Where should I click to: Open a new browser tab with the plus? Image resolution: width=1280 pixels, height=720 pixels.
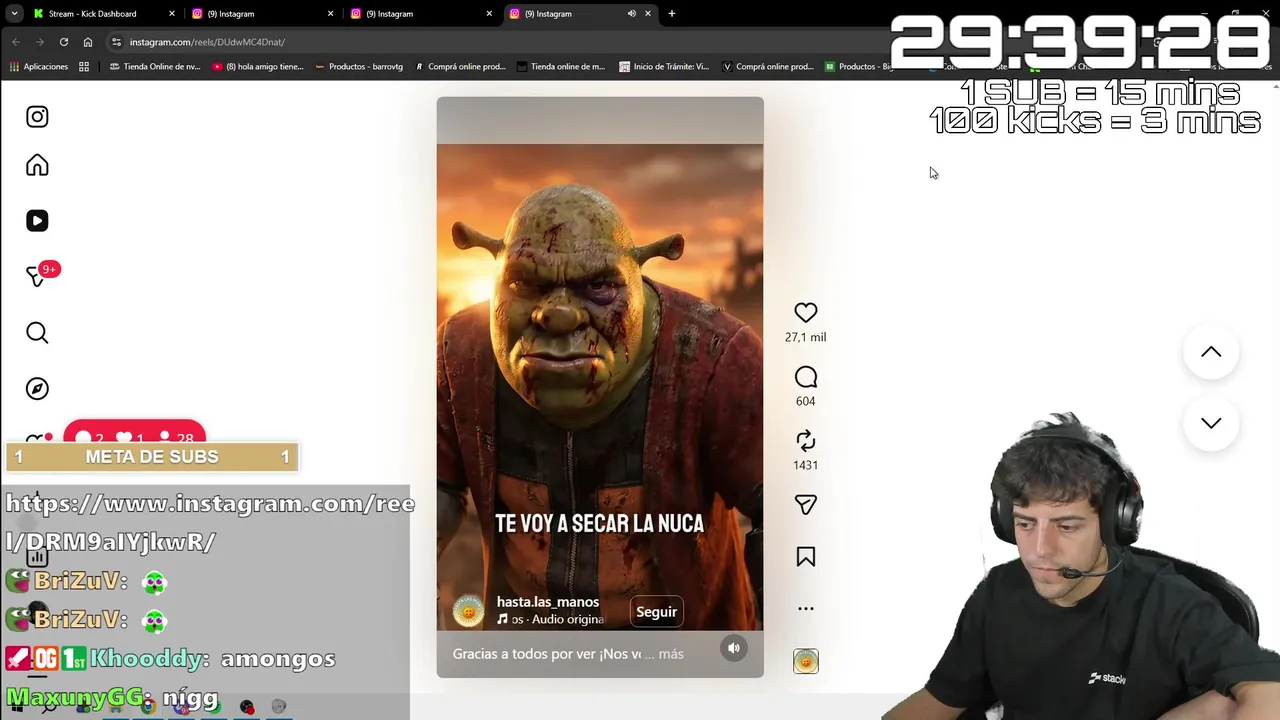[672, 14]
